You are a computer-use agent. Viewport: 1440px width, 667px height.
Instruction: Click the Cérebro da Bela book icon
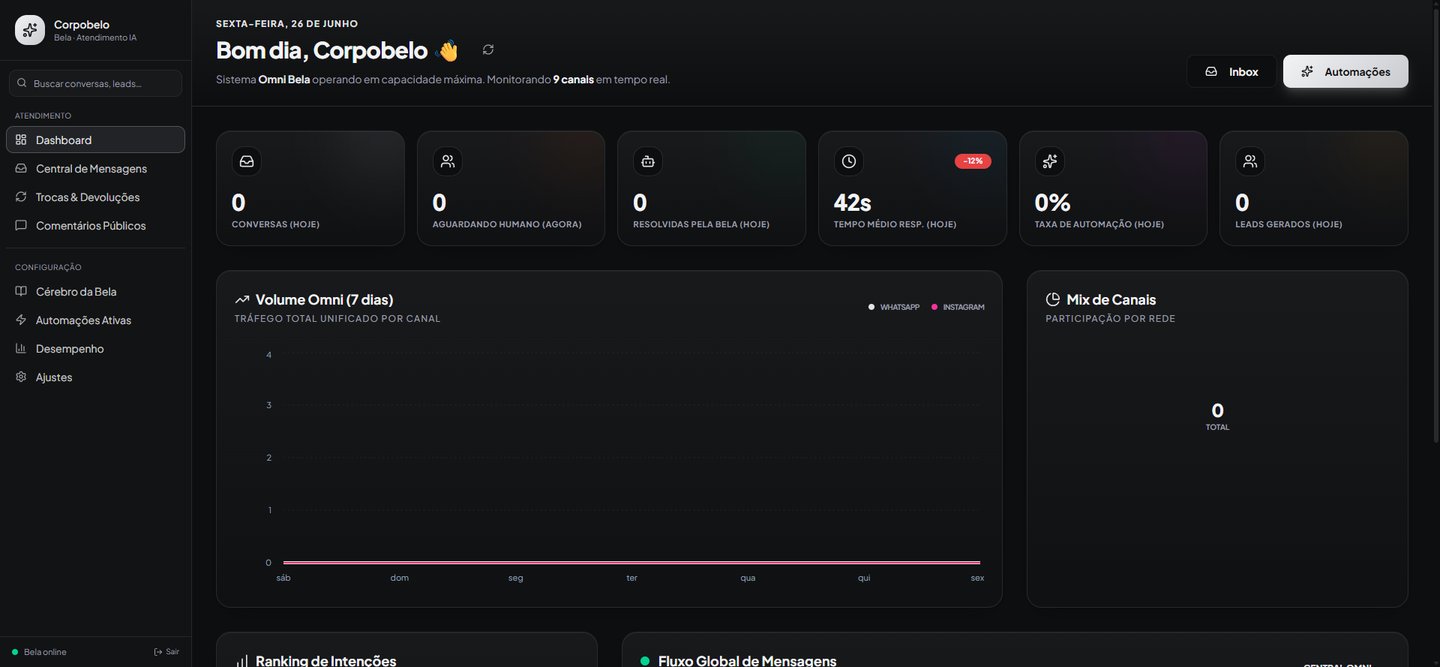tap(21, 291)
